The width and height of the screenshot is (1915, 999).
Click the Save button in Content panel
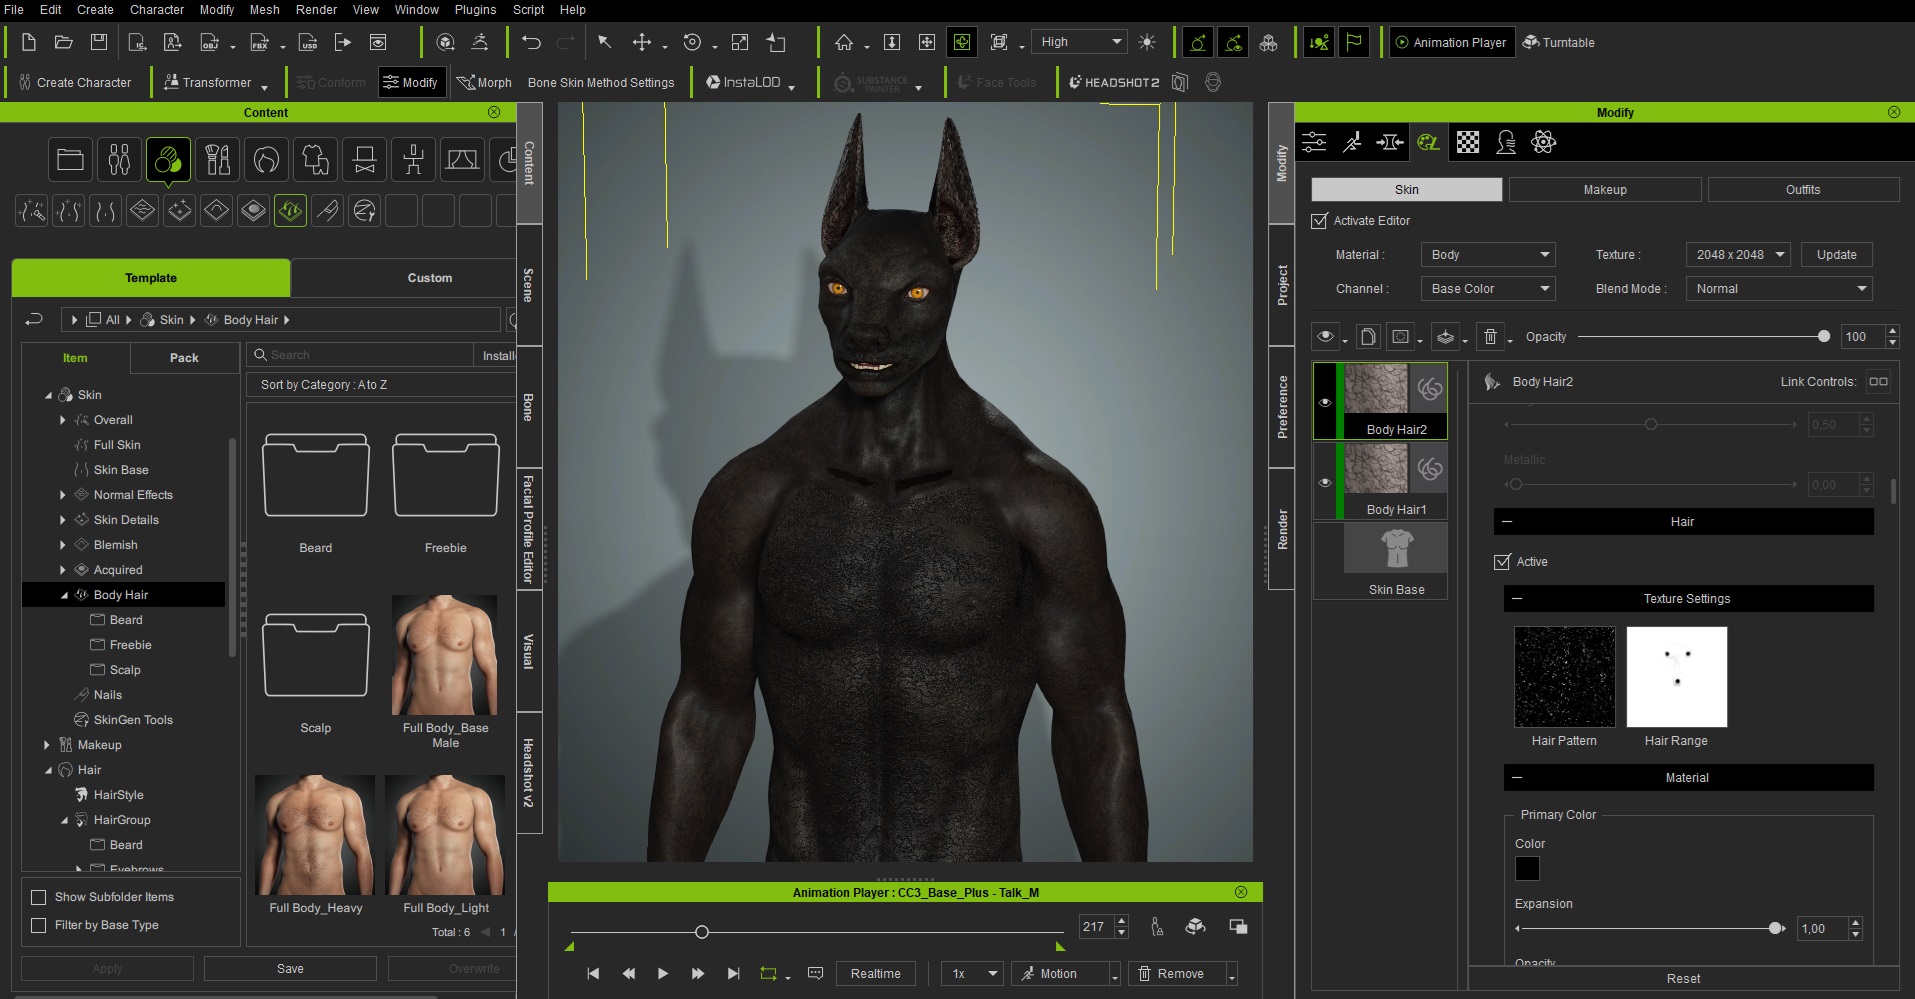(x=290, y=969)
